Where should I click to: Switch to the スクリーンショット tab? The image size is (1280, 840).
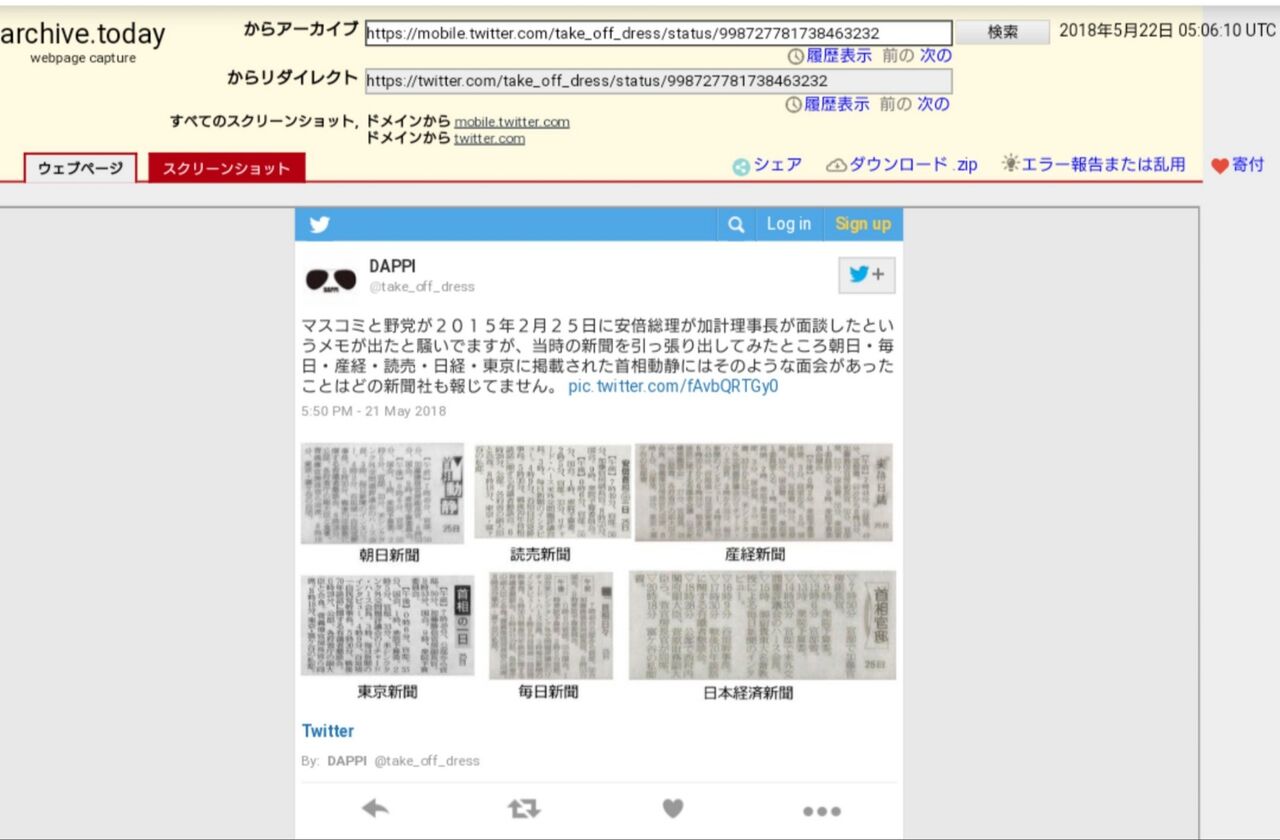click(226, 168)
